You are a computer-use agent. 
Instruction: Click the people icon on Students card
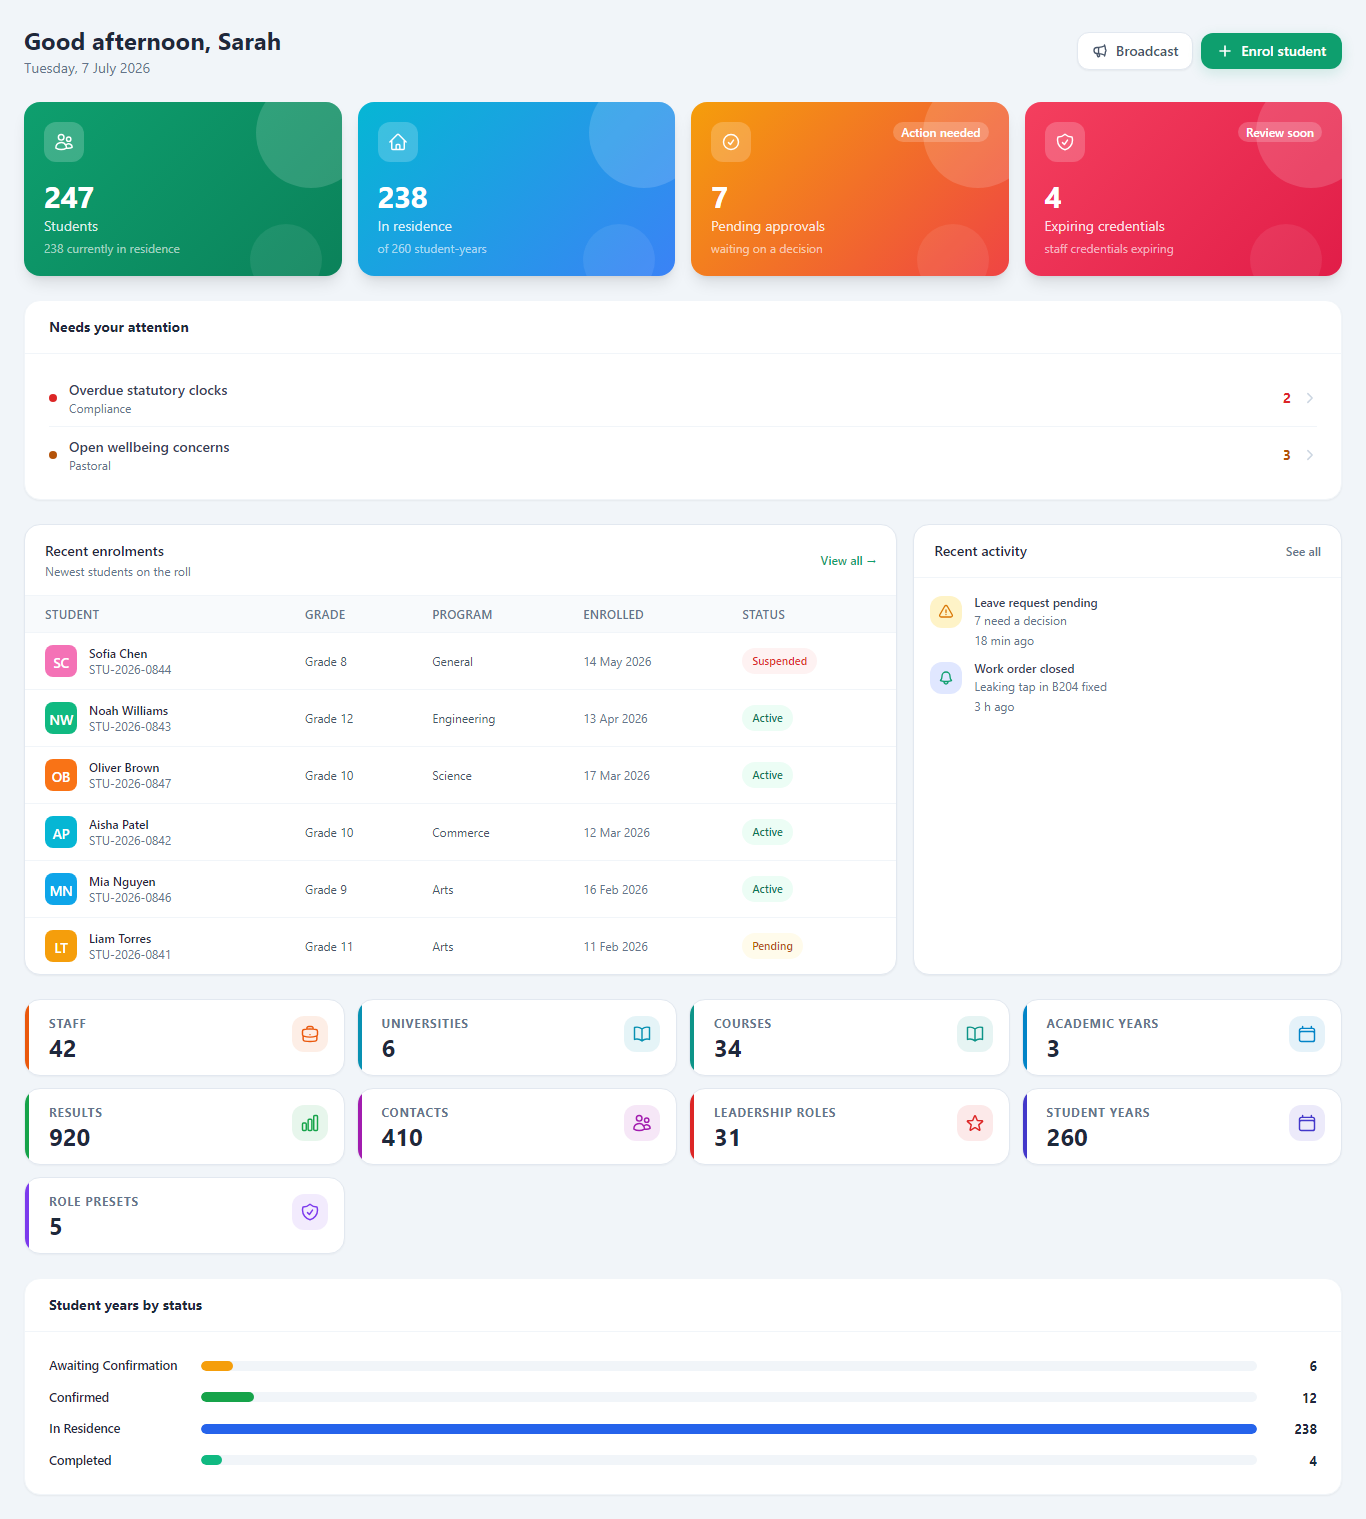tap(64, 142)
